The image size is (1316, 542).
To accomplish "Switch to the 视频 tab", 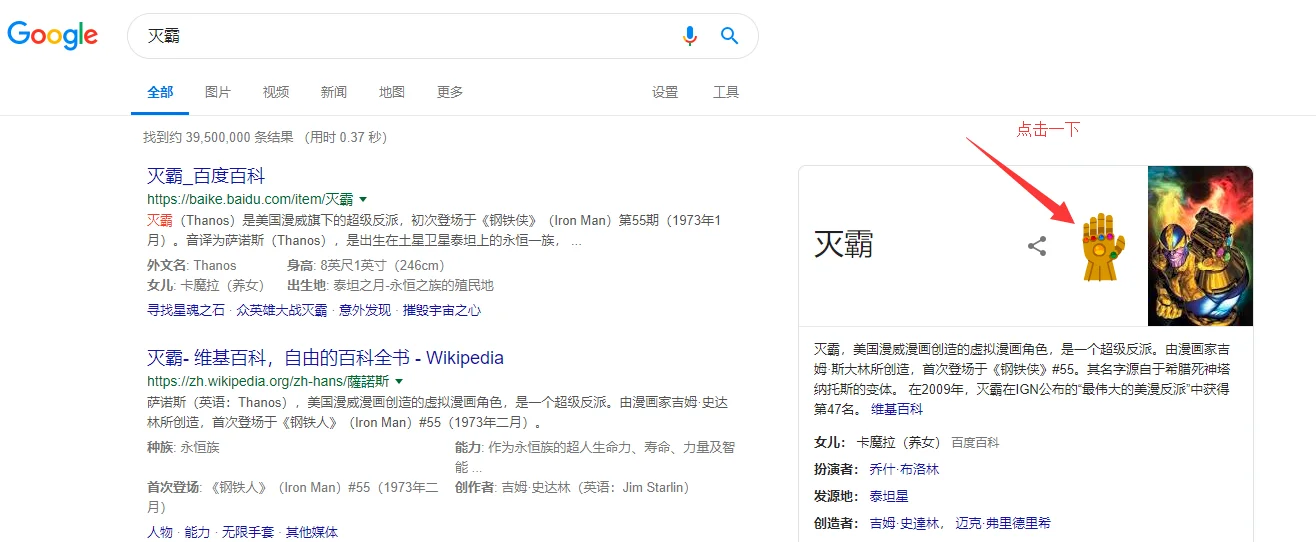I will pyautogui.click(x=276, y=92).
